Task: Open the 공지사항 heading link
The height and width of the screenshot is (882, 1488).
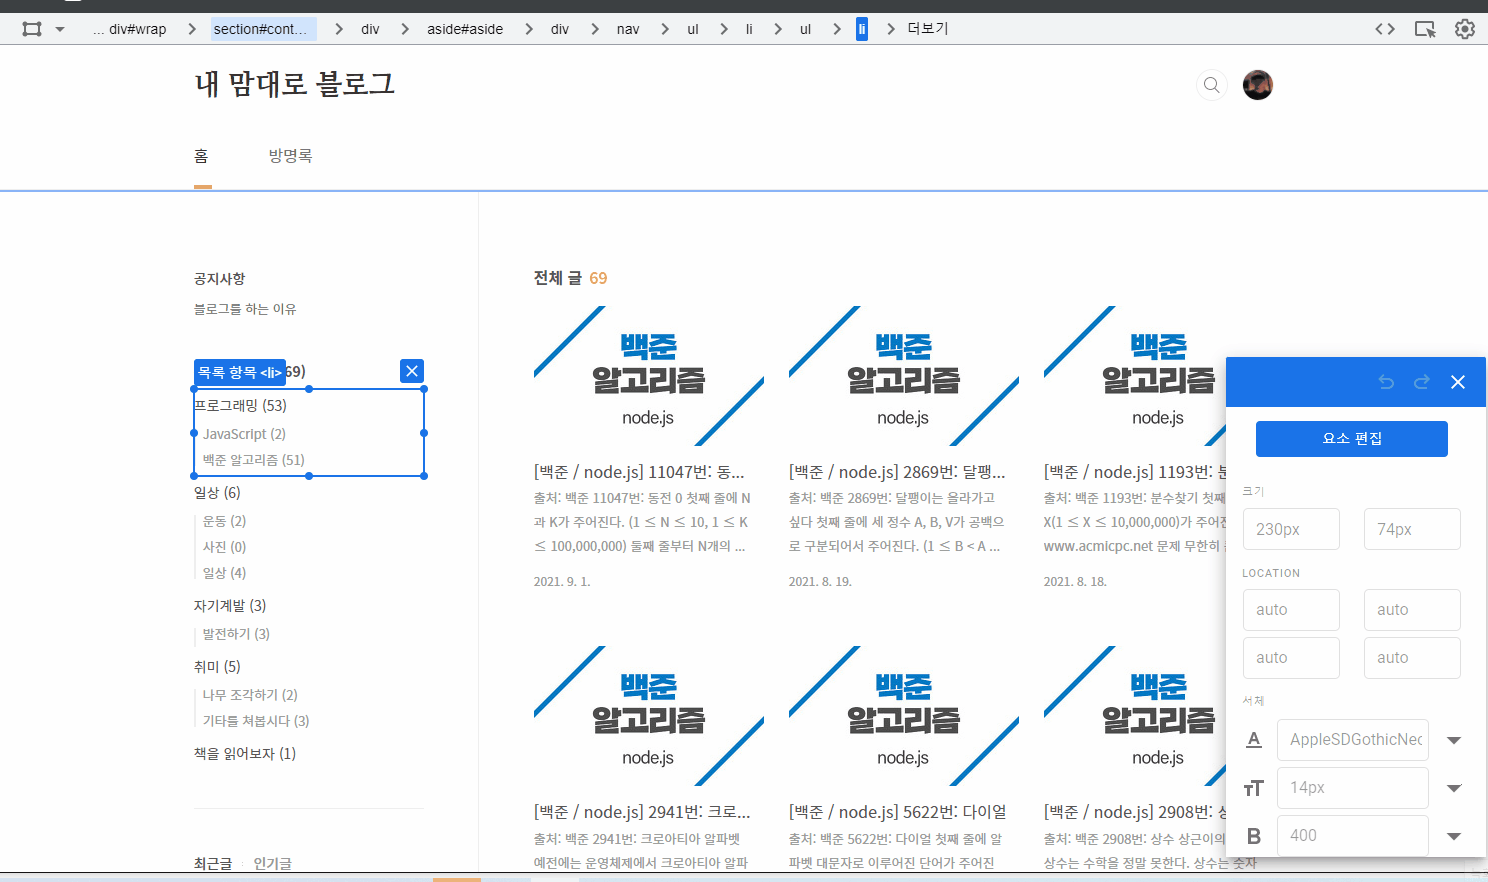Action: pos(220,279)
